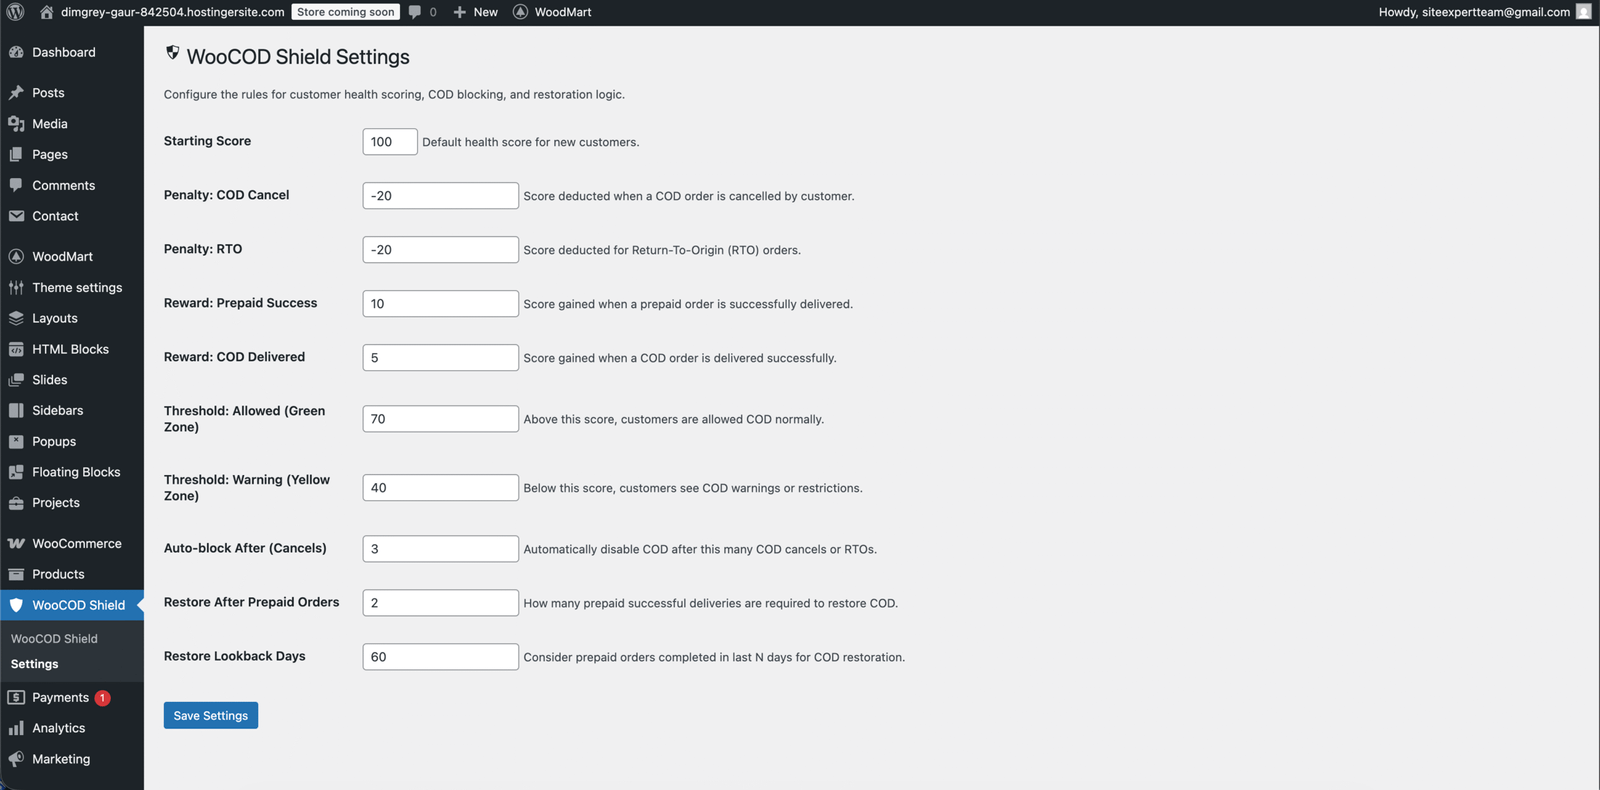Screen dimensions: 1600x790
Task: Open the Theme settings menu item
Action: tap(77, 287)
